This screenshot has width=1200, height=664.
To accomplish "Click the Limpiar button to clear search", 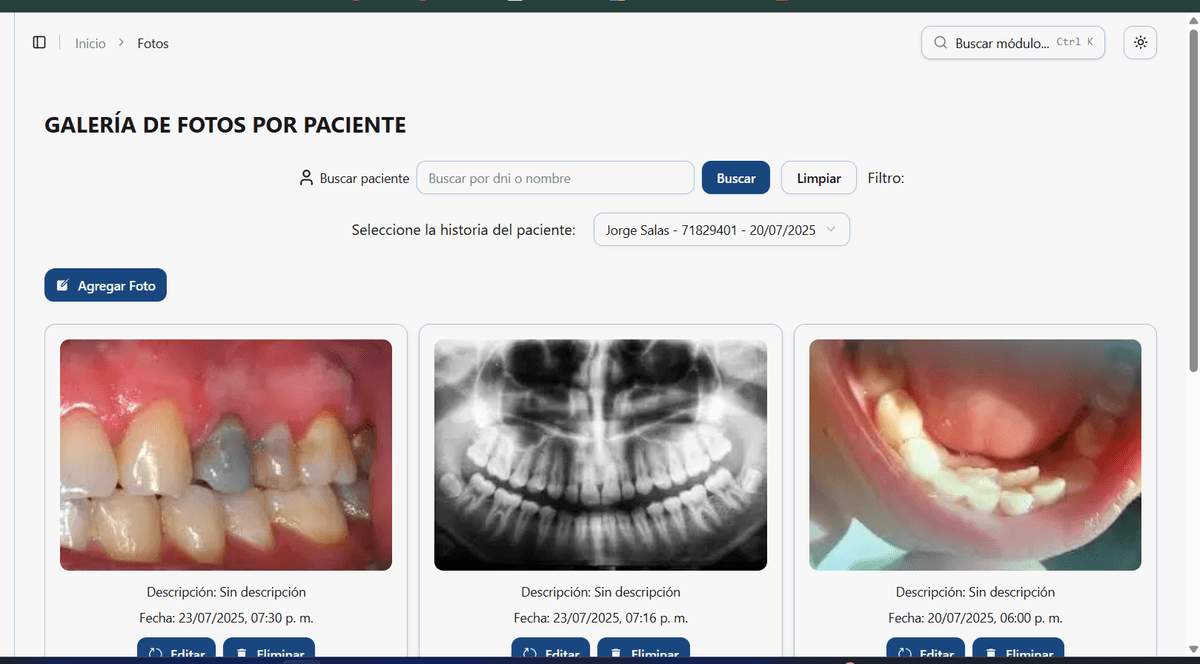I will 818,177.
